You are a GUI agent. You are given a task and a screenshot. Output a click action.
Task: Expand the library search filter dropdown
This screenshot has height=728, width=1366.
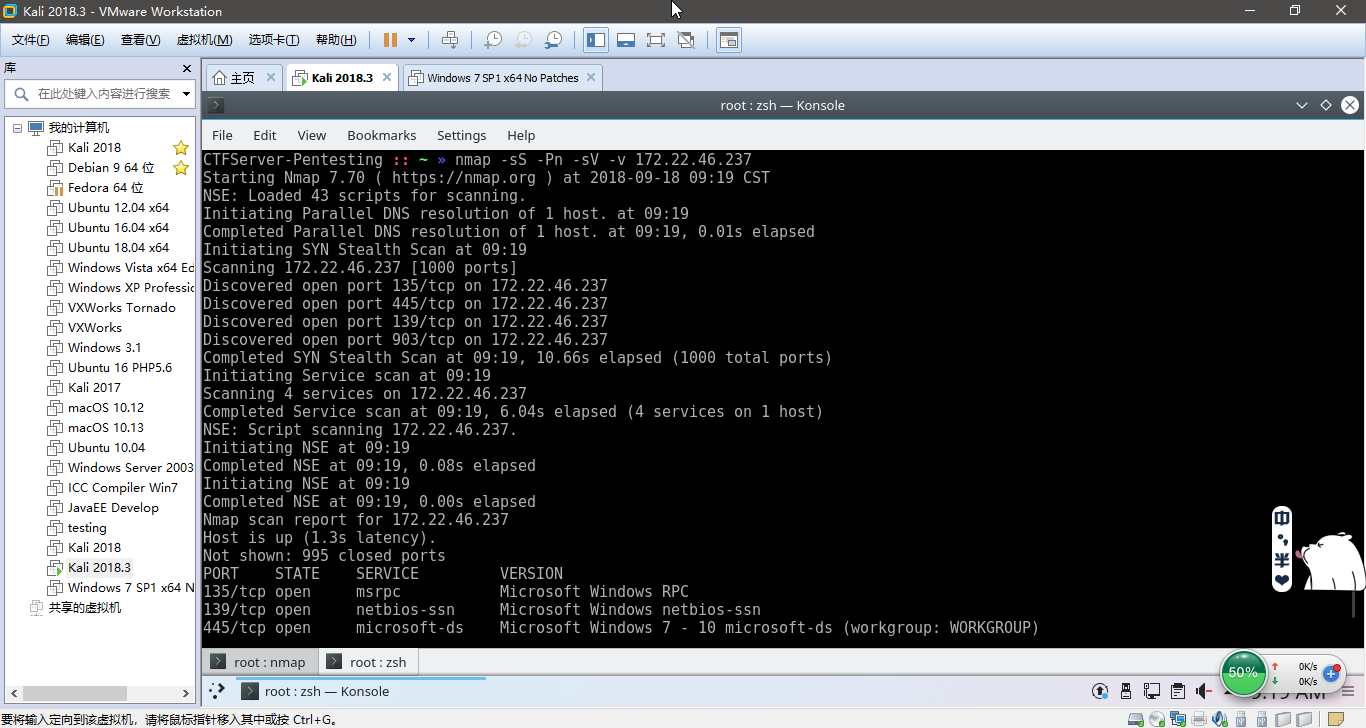[186, 94]
